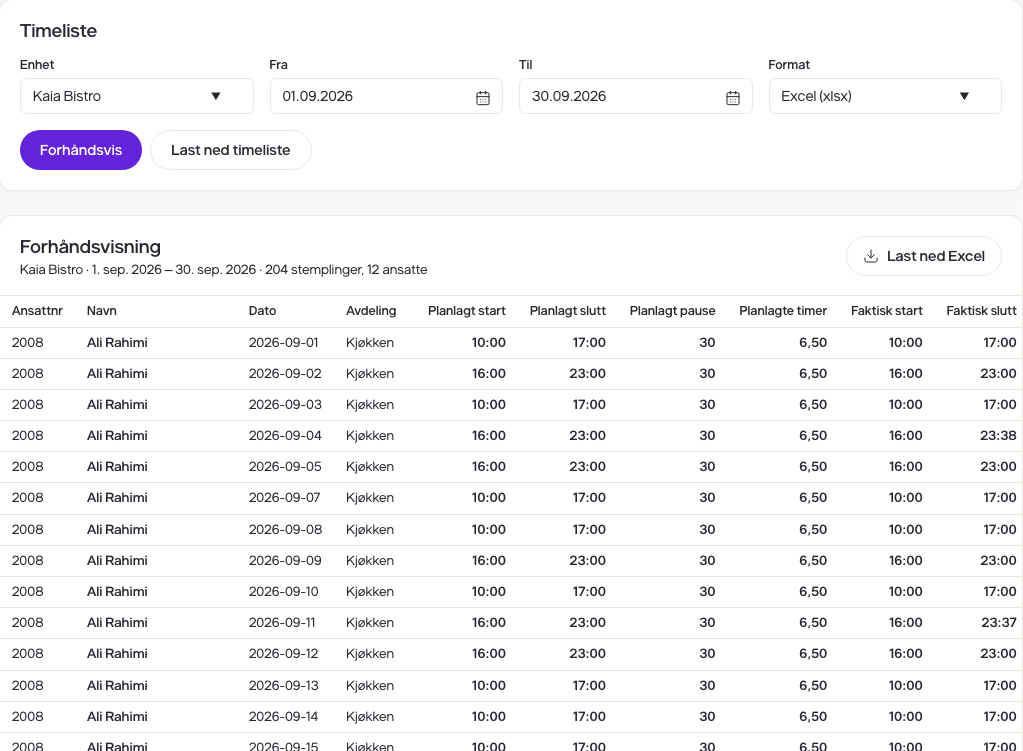
Task: Click Ali Rahimi in the 2026-09-02 row
Action: (117, 373)
